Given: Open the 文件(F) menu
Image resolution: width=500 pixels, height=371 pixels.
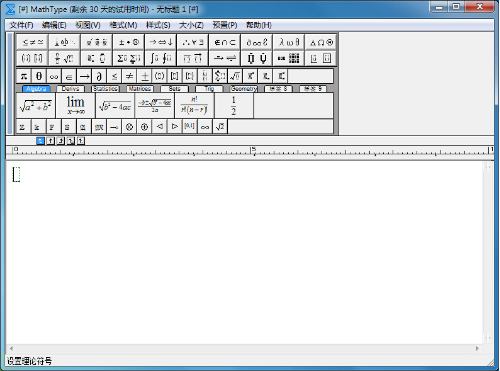Looking at the screenshot, I should (x=21, y=25).
